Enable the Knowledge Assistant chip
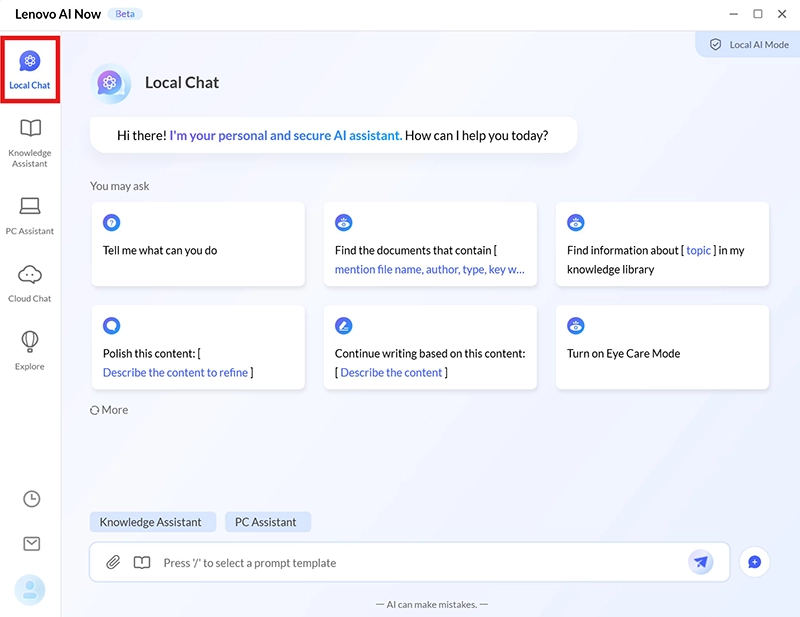The height and width of the screenshot is (617, 800). click(150, 522)
